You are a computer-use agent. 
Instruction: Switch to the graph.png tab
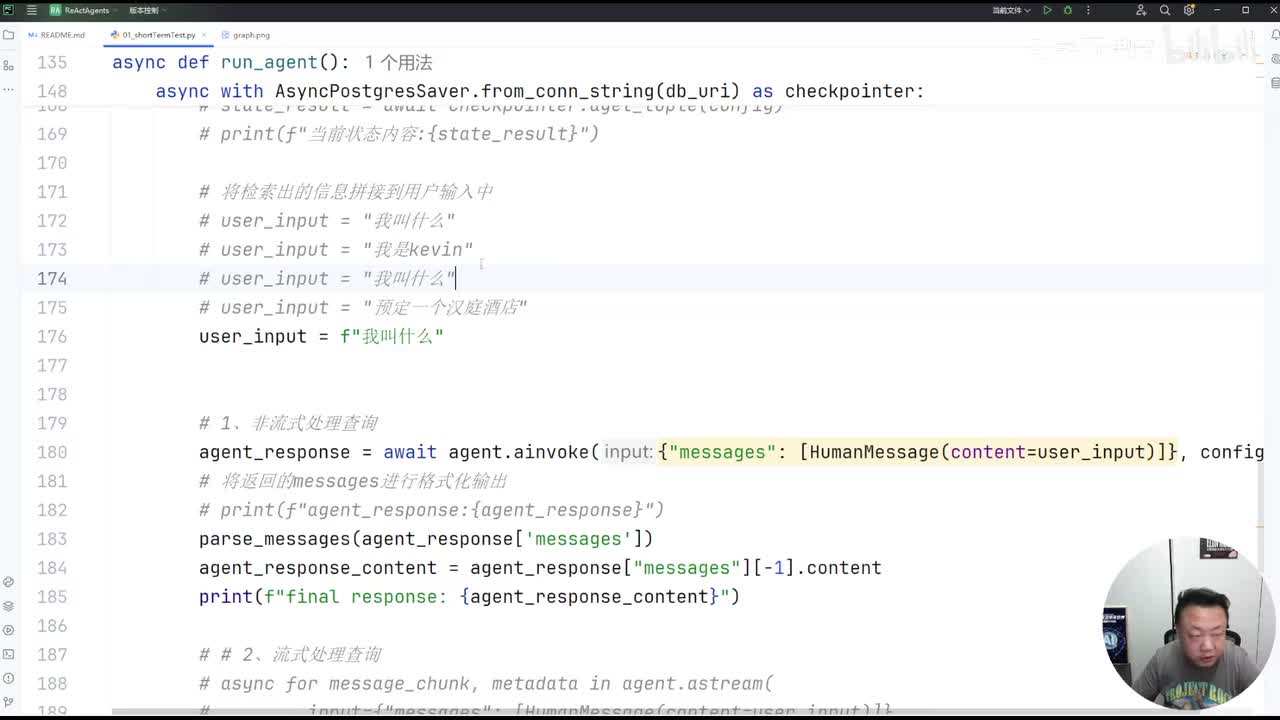tap(245, 35)
